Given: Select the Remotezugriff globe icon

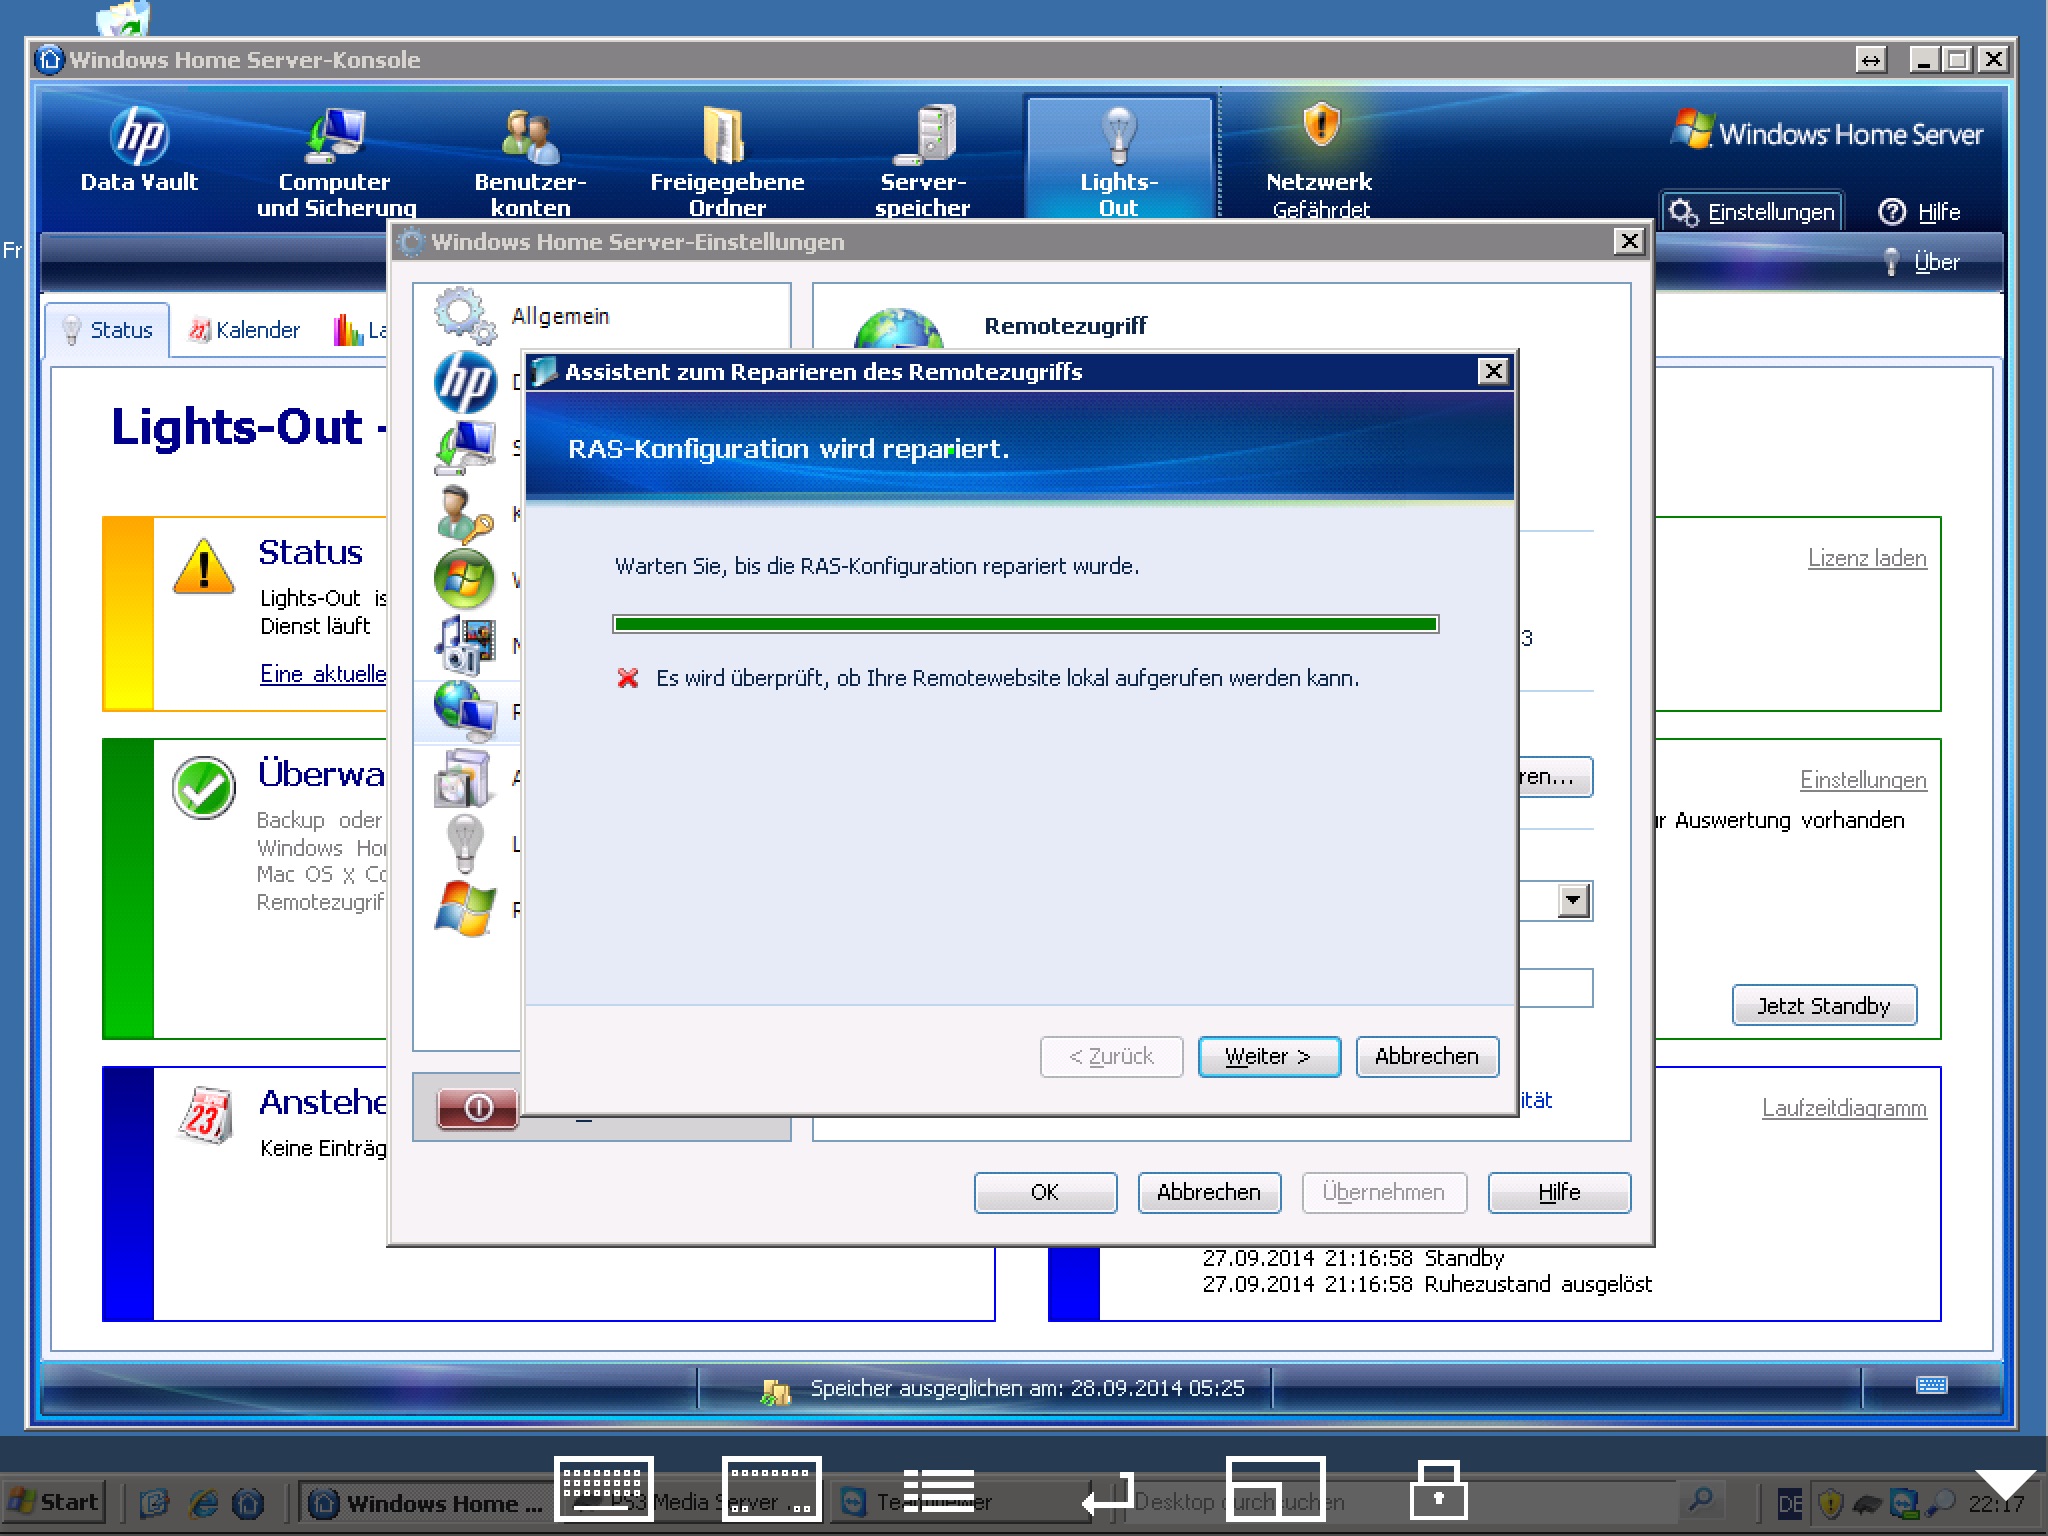Looking at the screenshot, I should pos(465,710).
